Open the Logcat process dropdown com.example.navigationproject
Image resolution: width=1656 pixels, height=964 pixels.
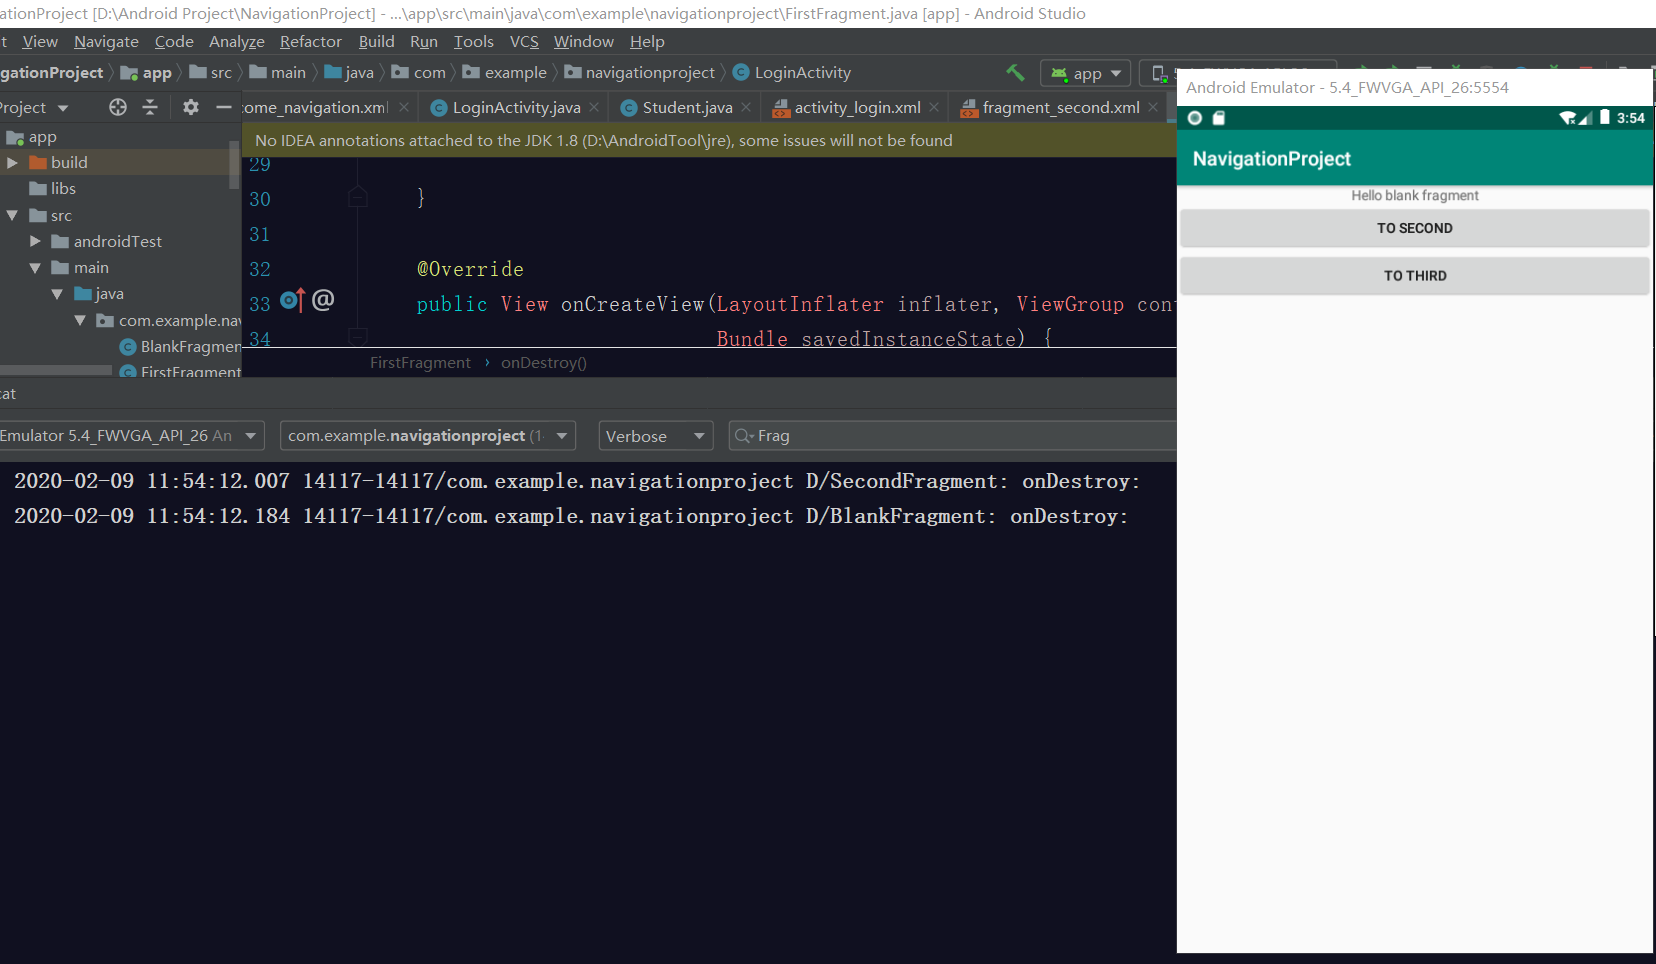428,436
